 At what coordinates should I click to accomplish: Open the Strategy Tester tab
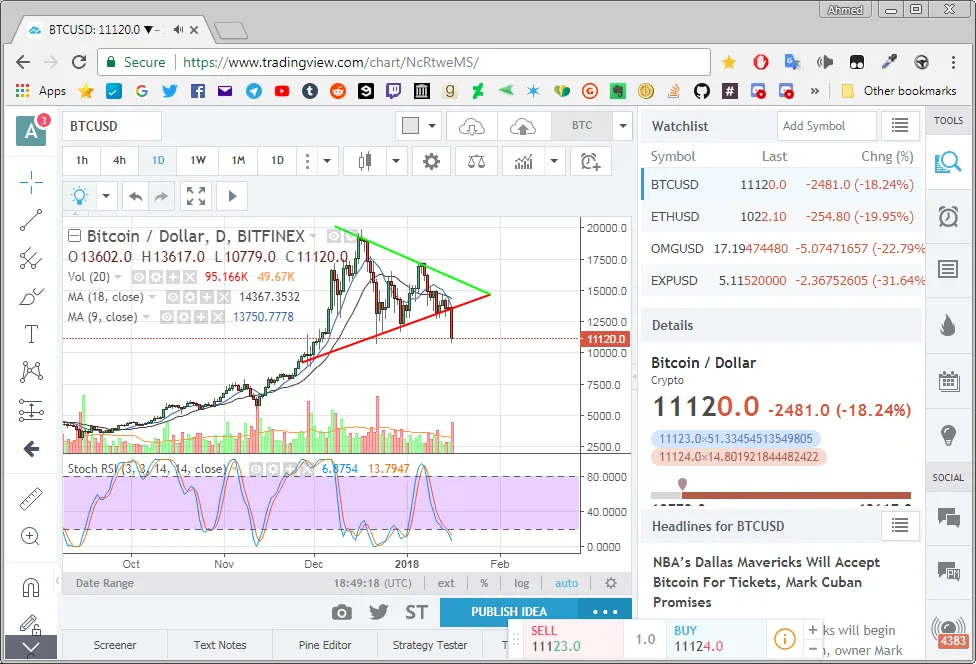(x=429, y=645)
